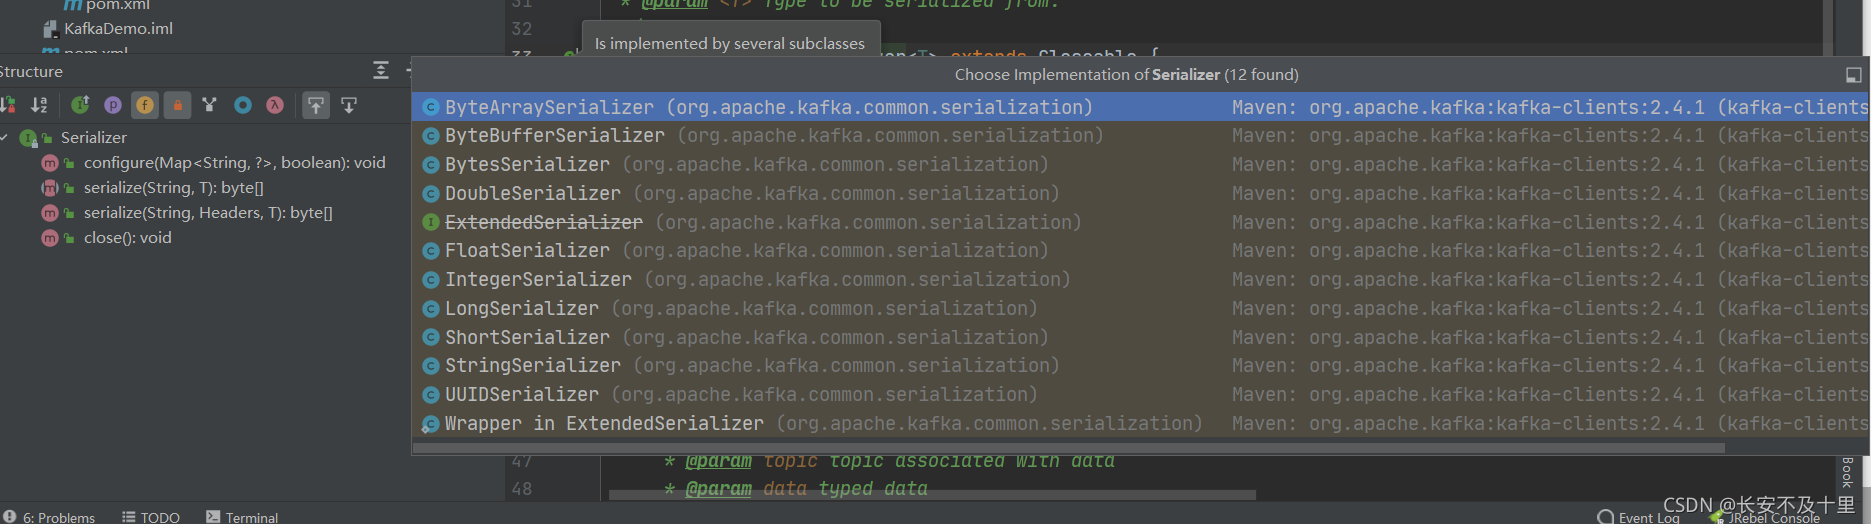Screen dimensions: 1871x524
Task: Click editor horizontal scrollbar below line 48
Action: click(932, 494)
